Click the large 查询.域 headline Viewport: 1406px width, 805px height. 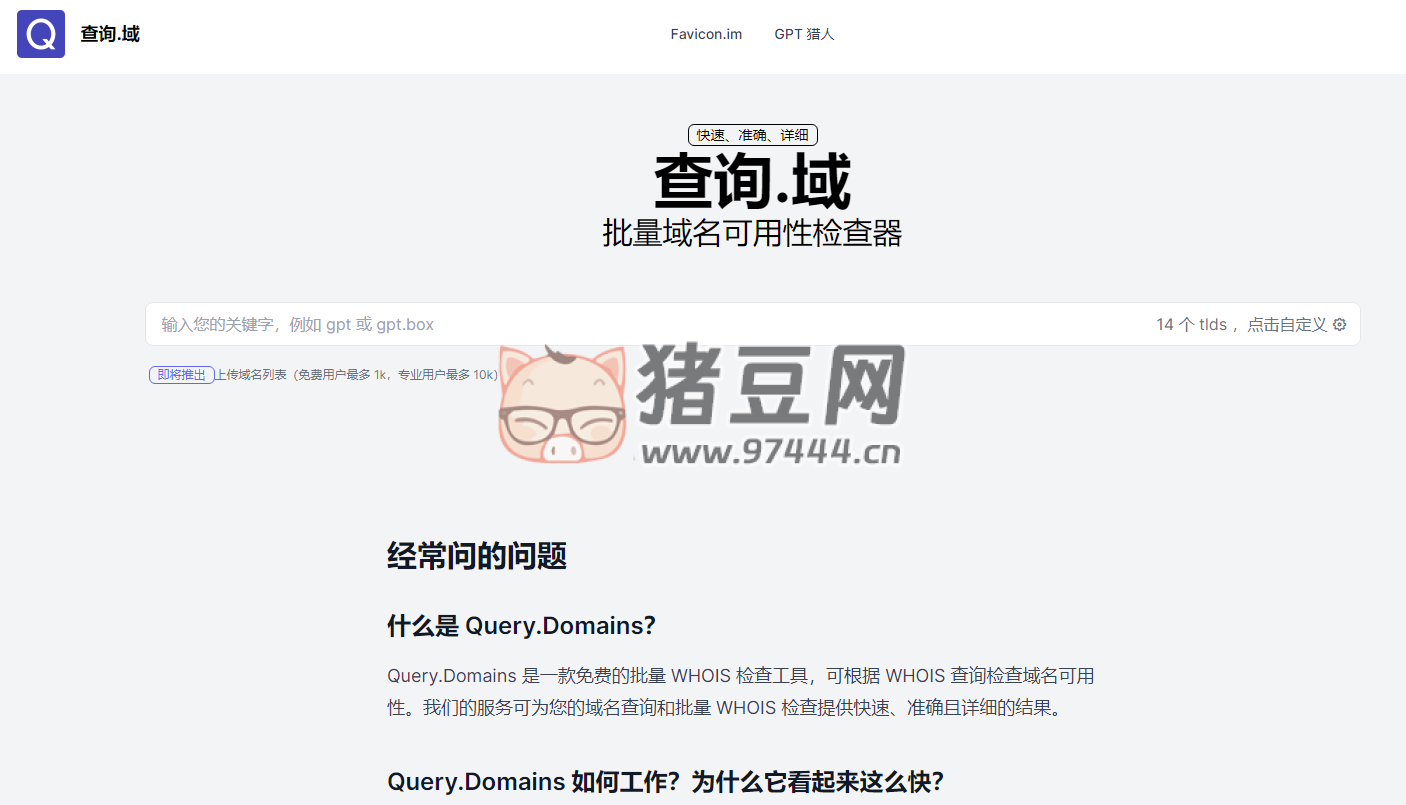click(753, 182)
